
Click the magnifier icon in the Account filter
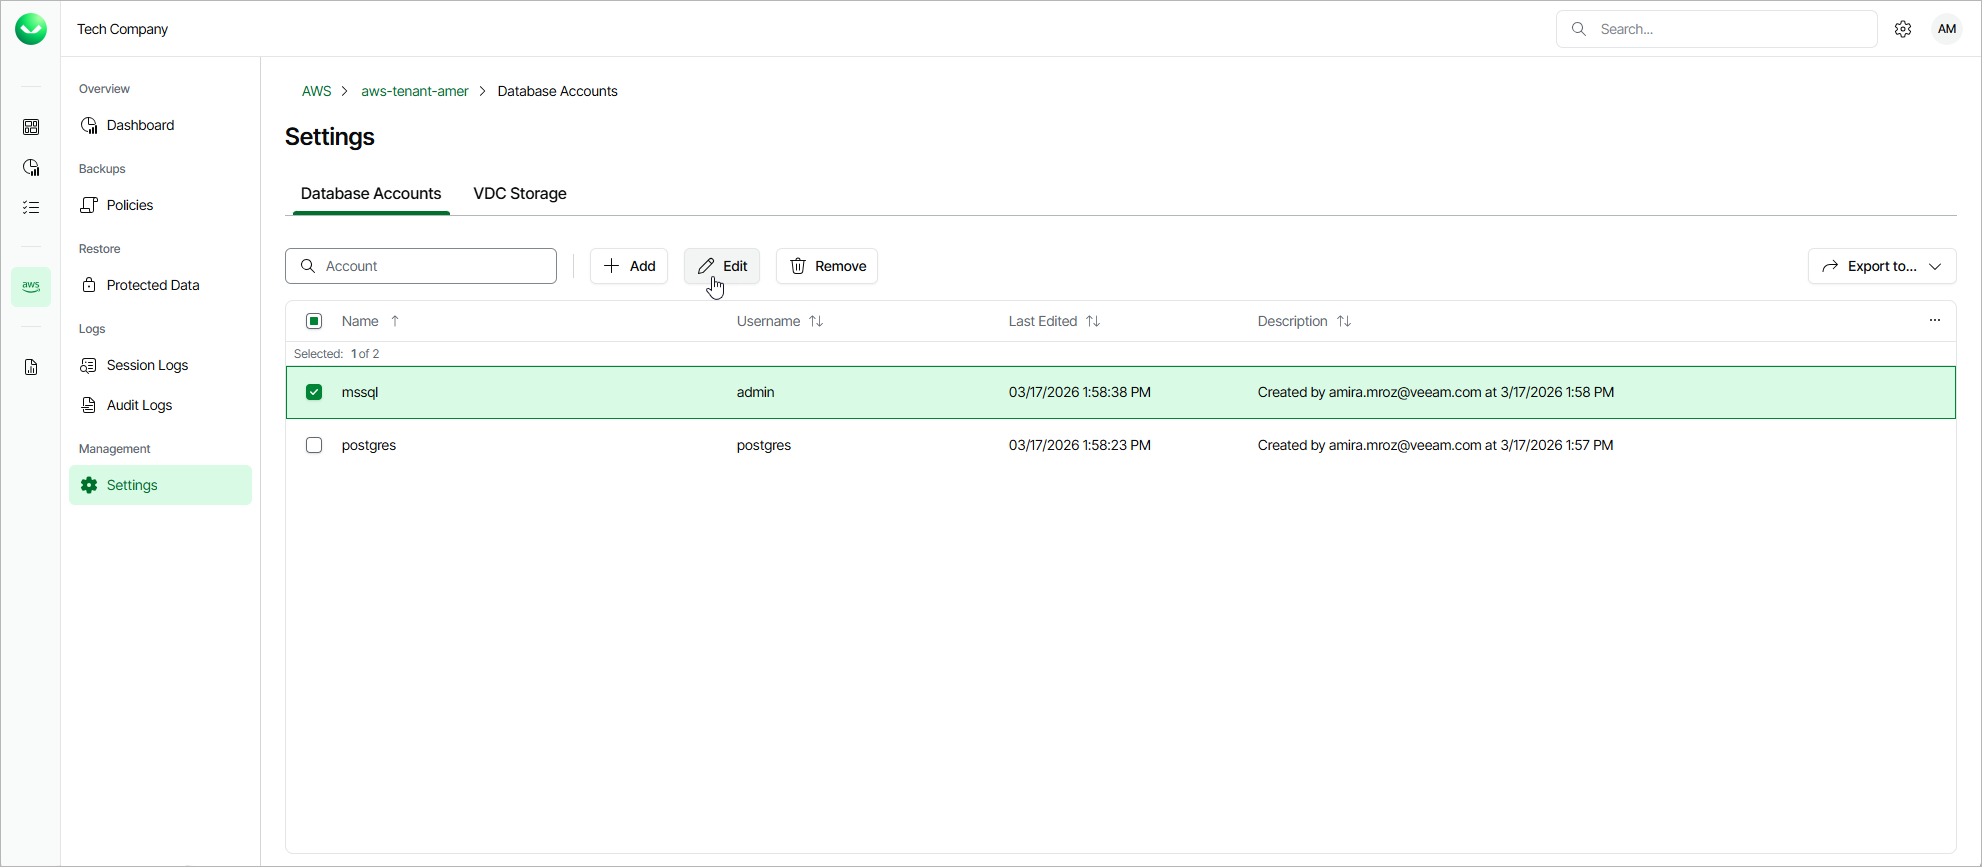coord(308,266)
